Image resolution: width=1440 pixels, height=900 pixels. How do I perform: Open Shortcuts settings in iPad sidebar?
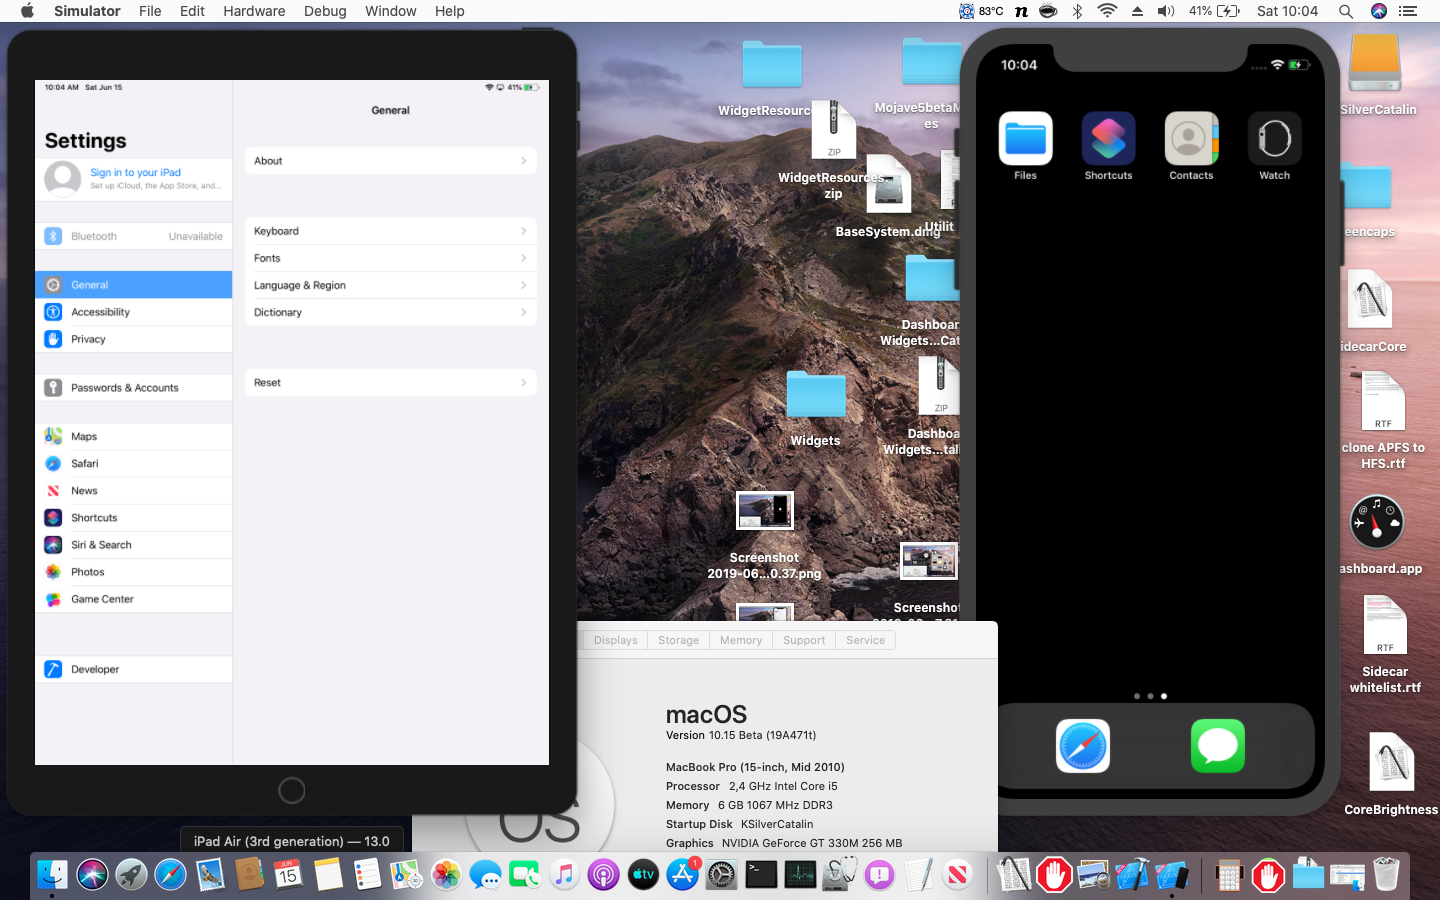[x=134, y=518]
